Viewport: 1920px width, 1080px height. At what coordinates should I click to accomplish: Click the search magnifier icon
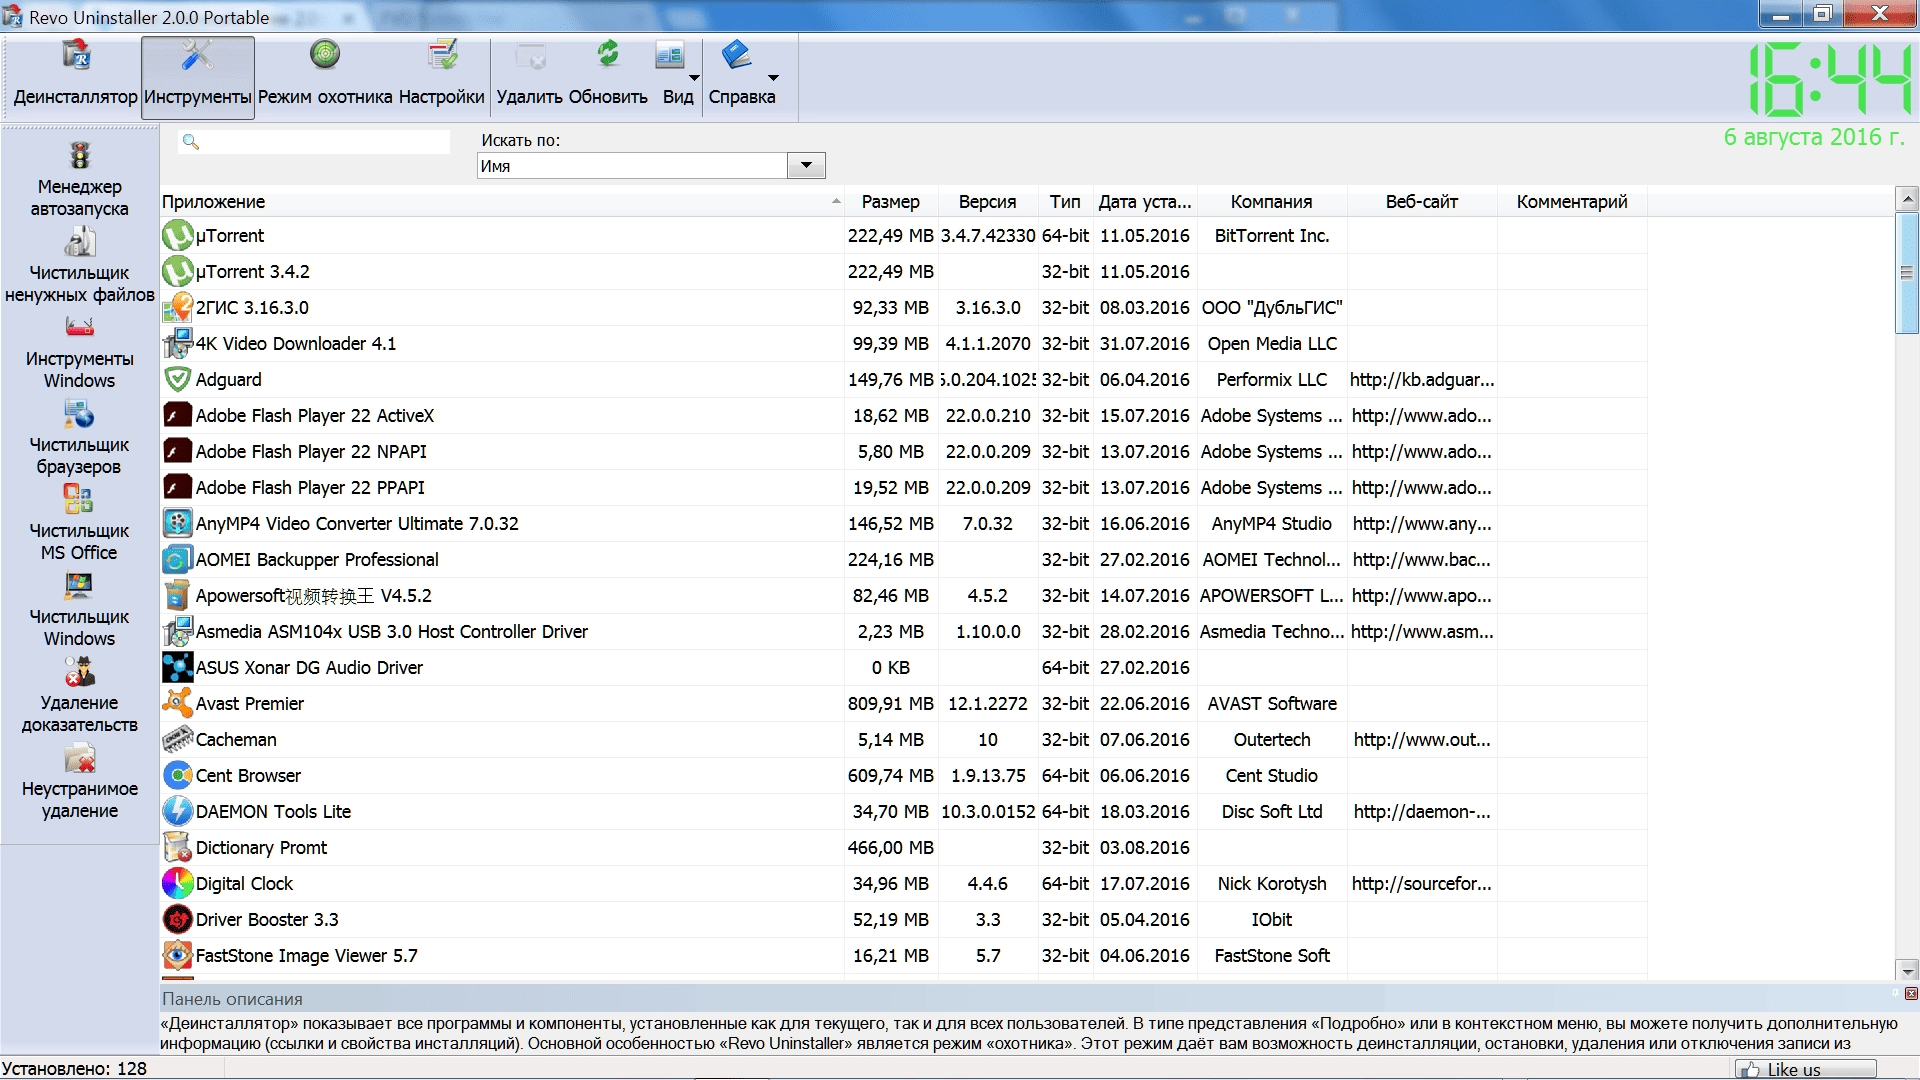coord(191,143)
